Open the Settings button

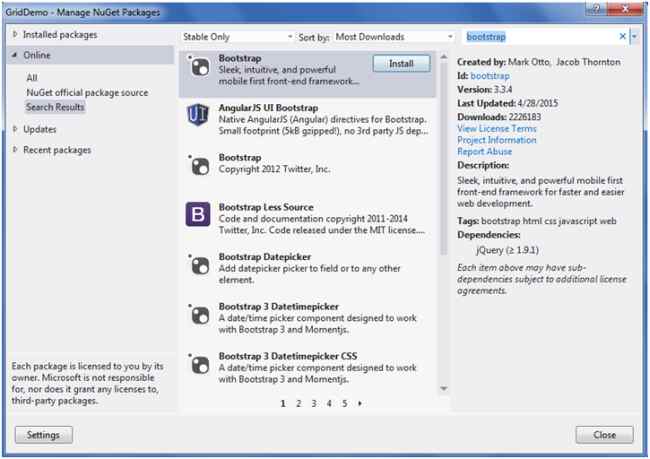click(44, 435)
